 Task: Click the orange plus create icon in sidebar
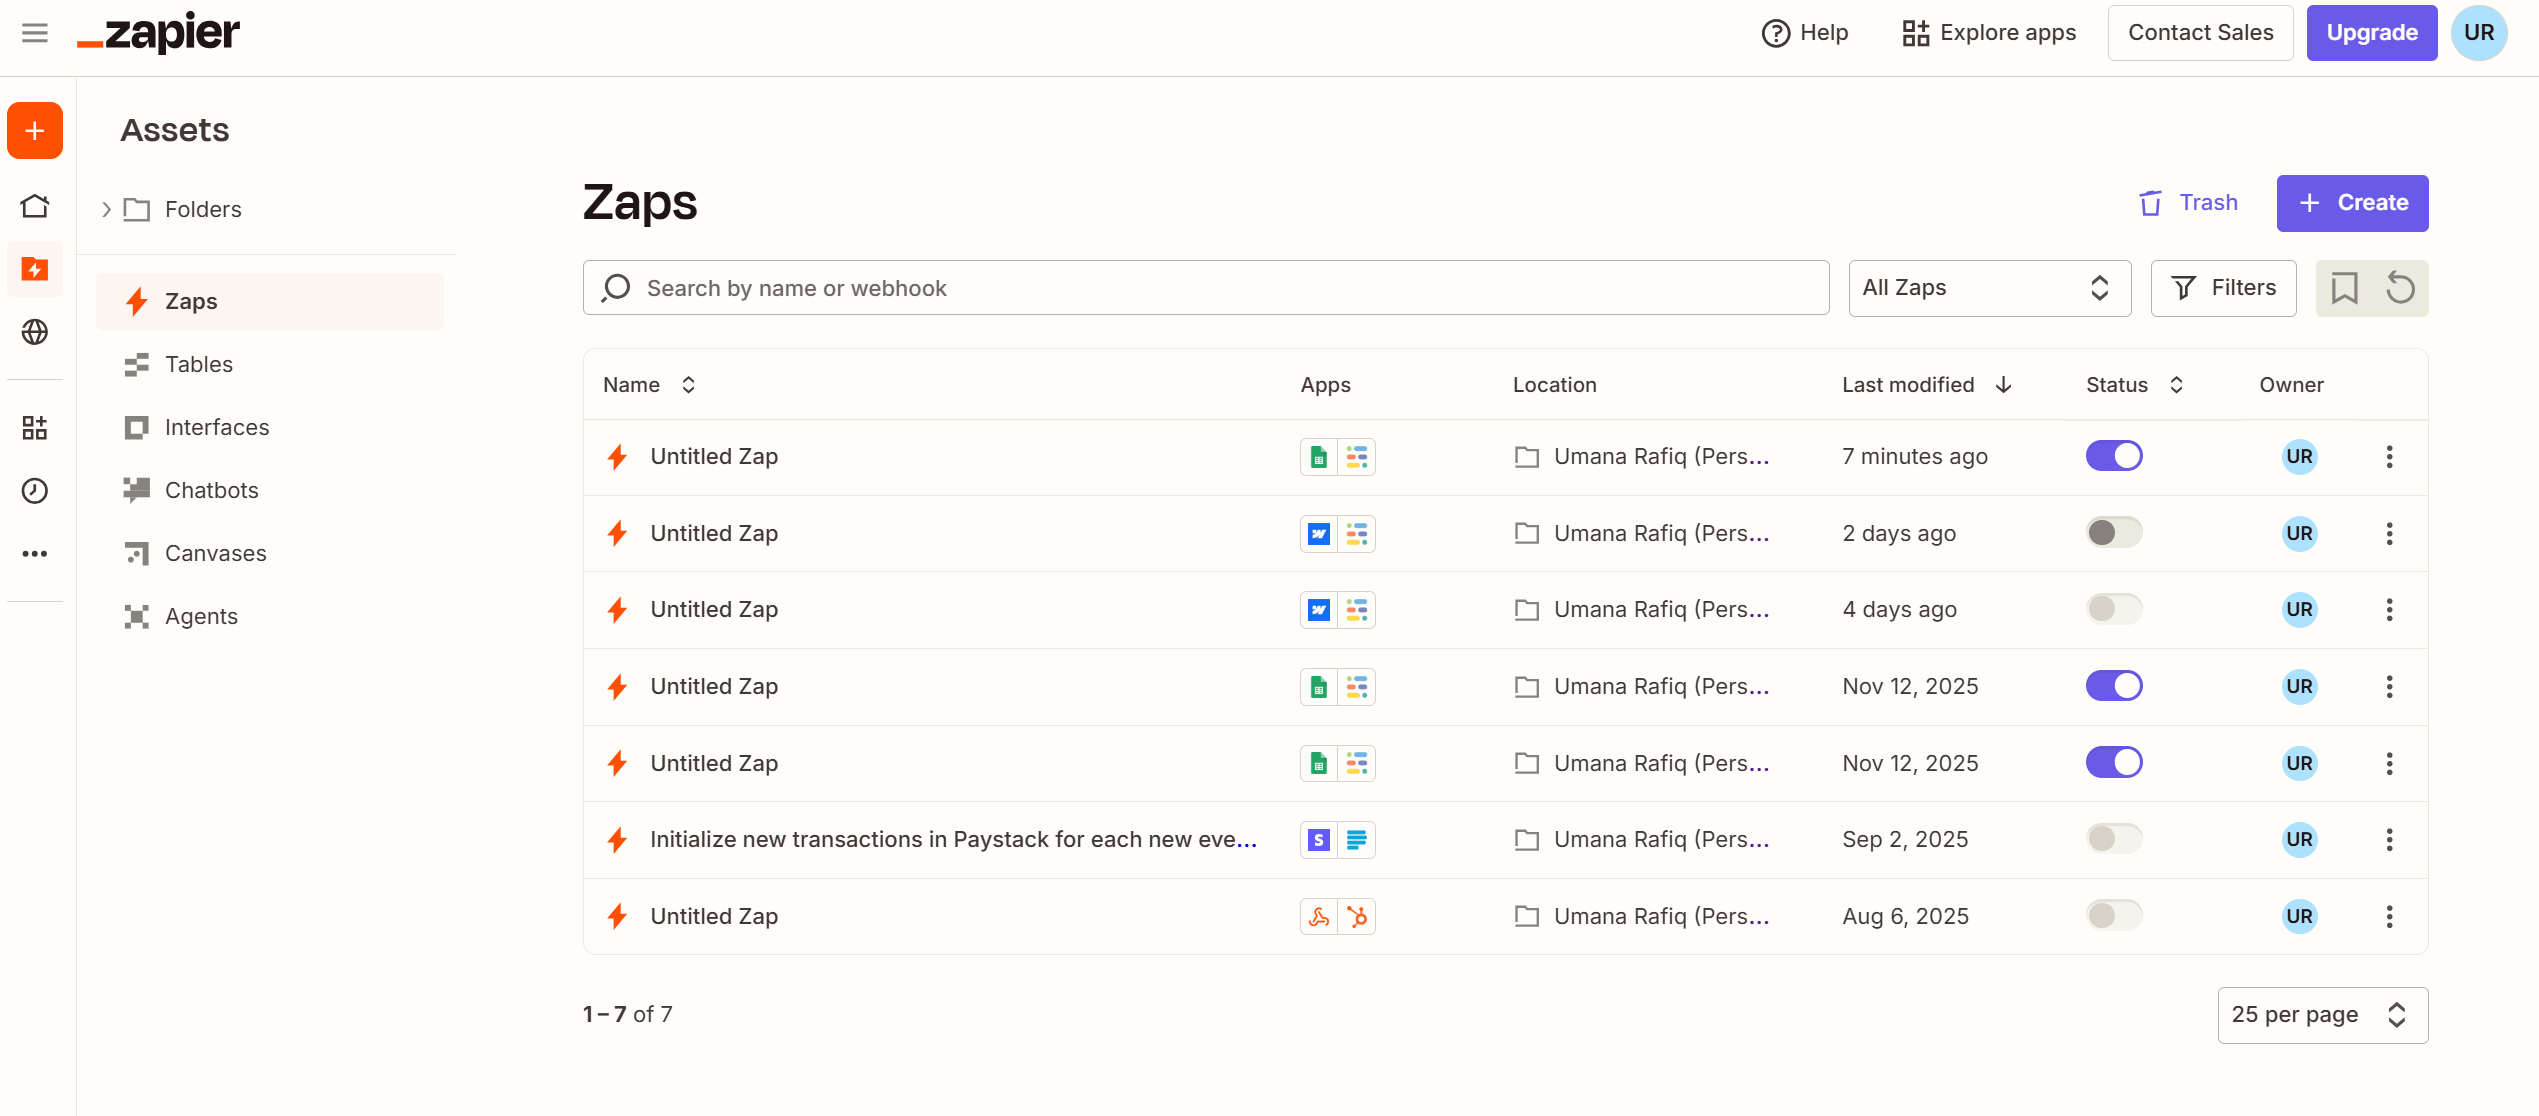(35, 131)
